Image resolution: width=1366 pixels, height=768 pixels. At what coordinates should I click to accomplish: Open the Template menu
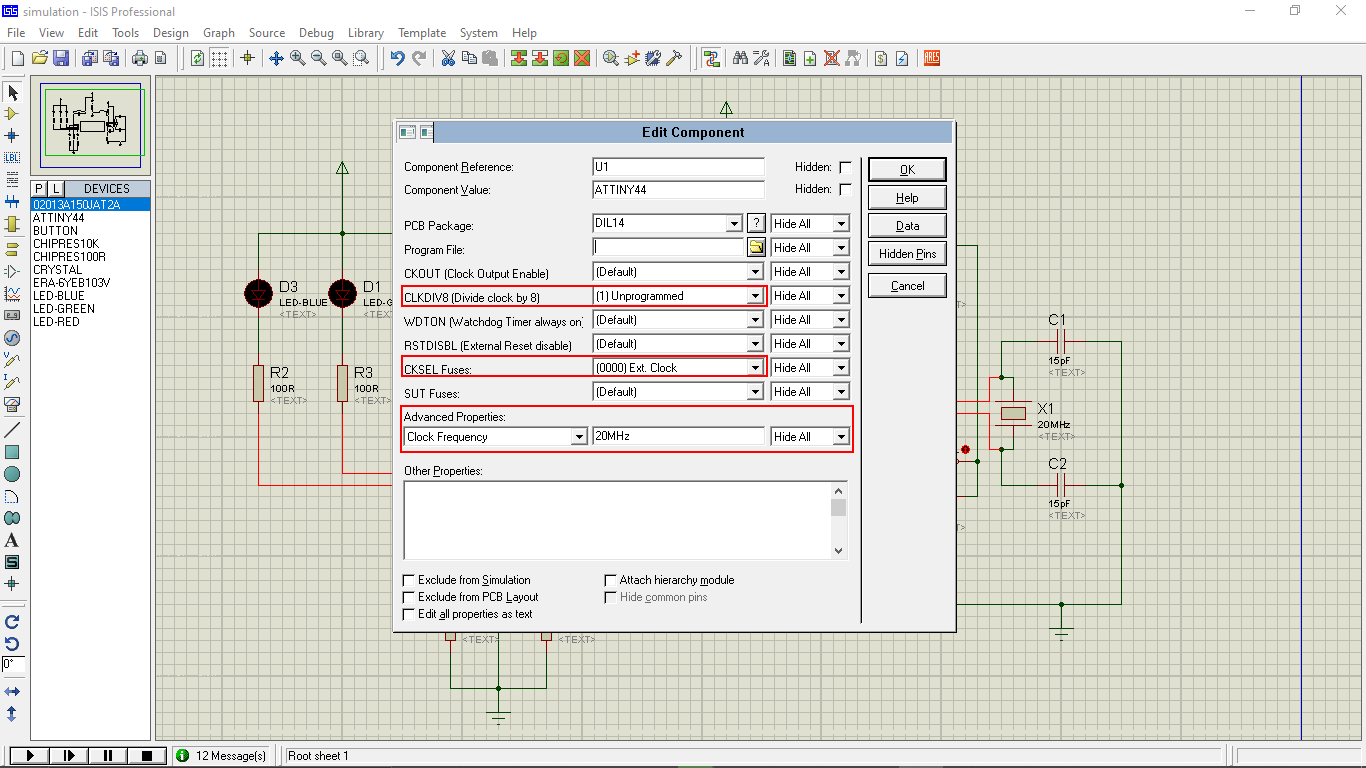click(422, 33)
